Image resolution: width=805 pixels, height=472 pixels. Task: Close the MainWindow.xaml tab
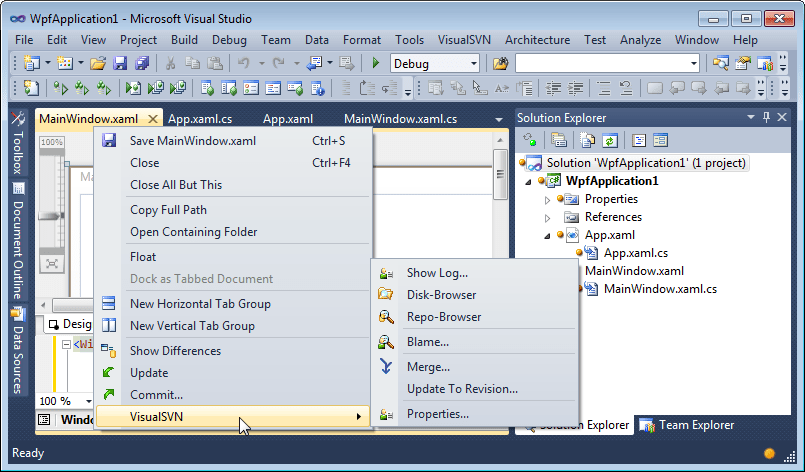(152, 119)
